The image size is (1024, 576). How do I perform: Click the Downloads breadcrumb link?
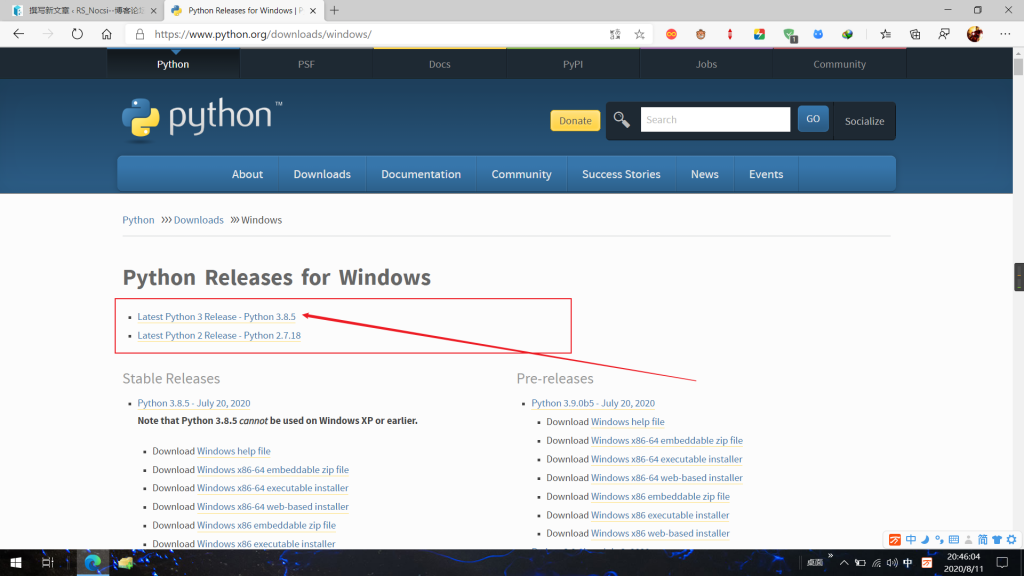[x=199, y=220]
